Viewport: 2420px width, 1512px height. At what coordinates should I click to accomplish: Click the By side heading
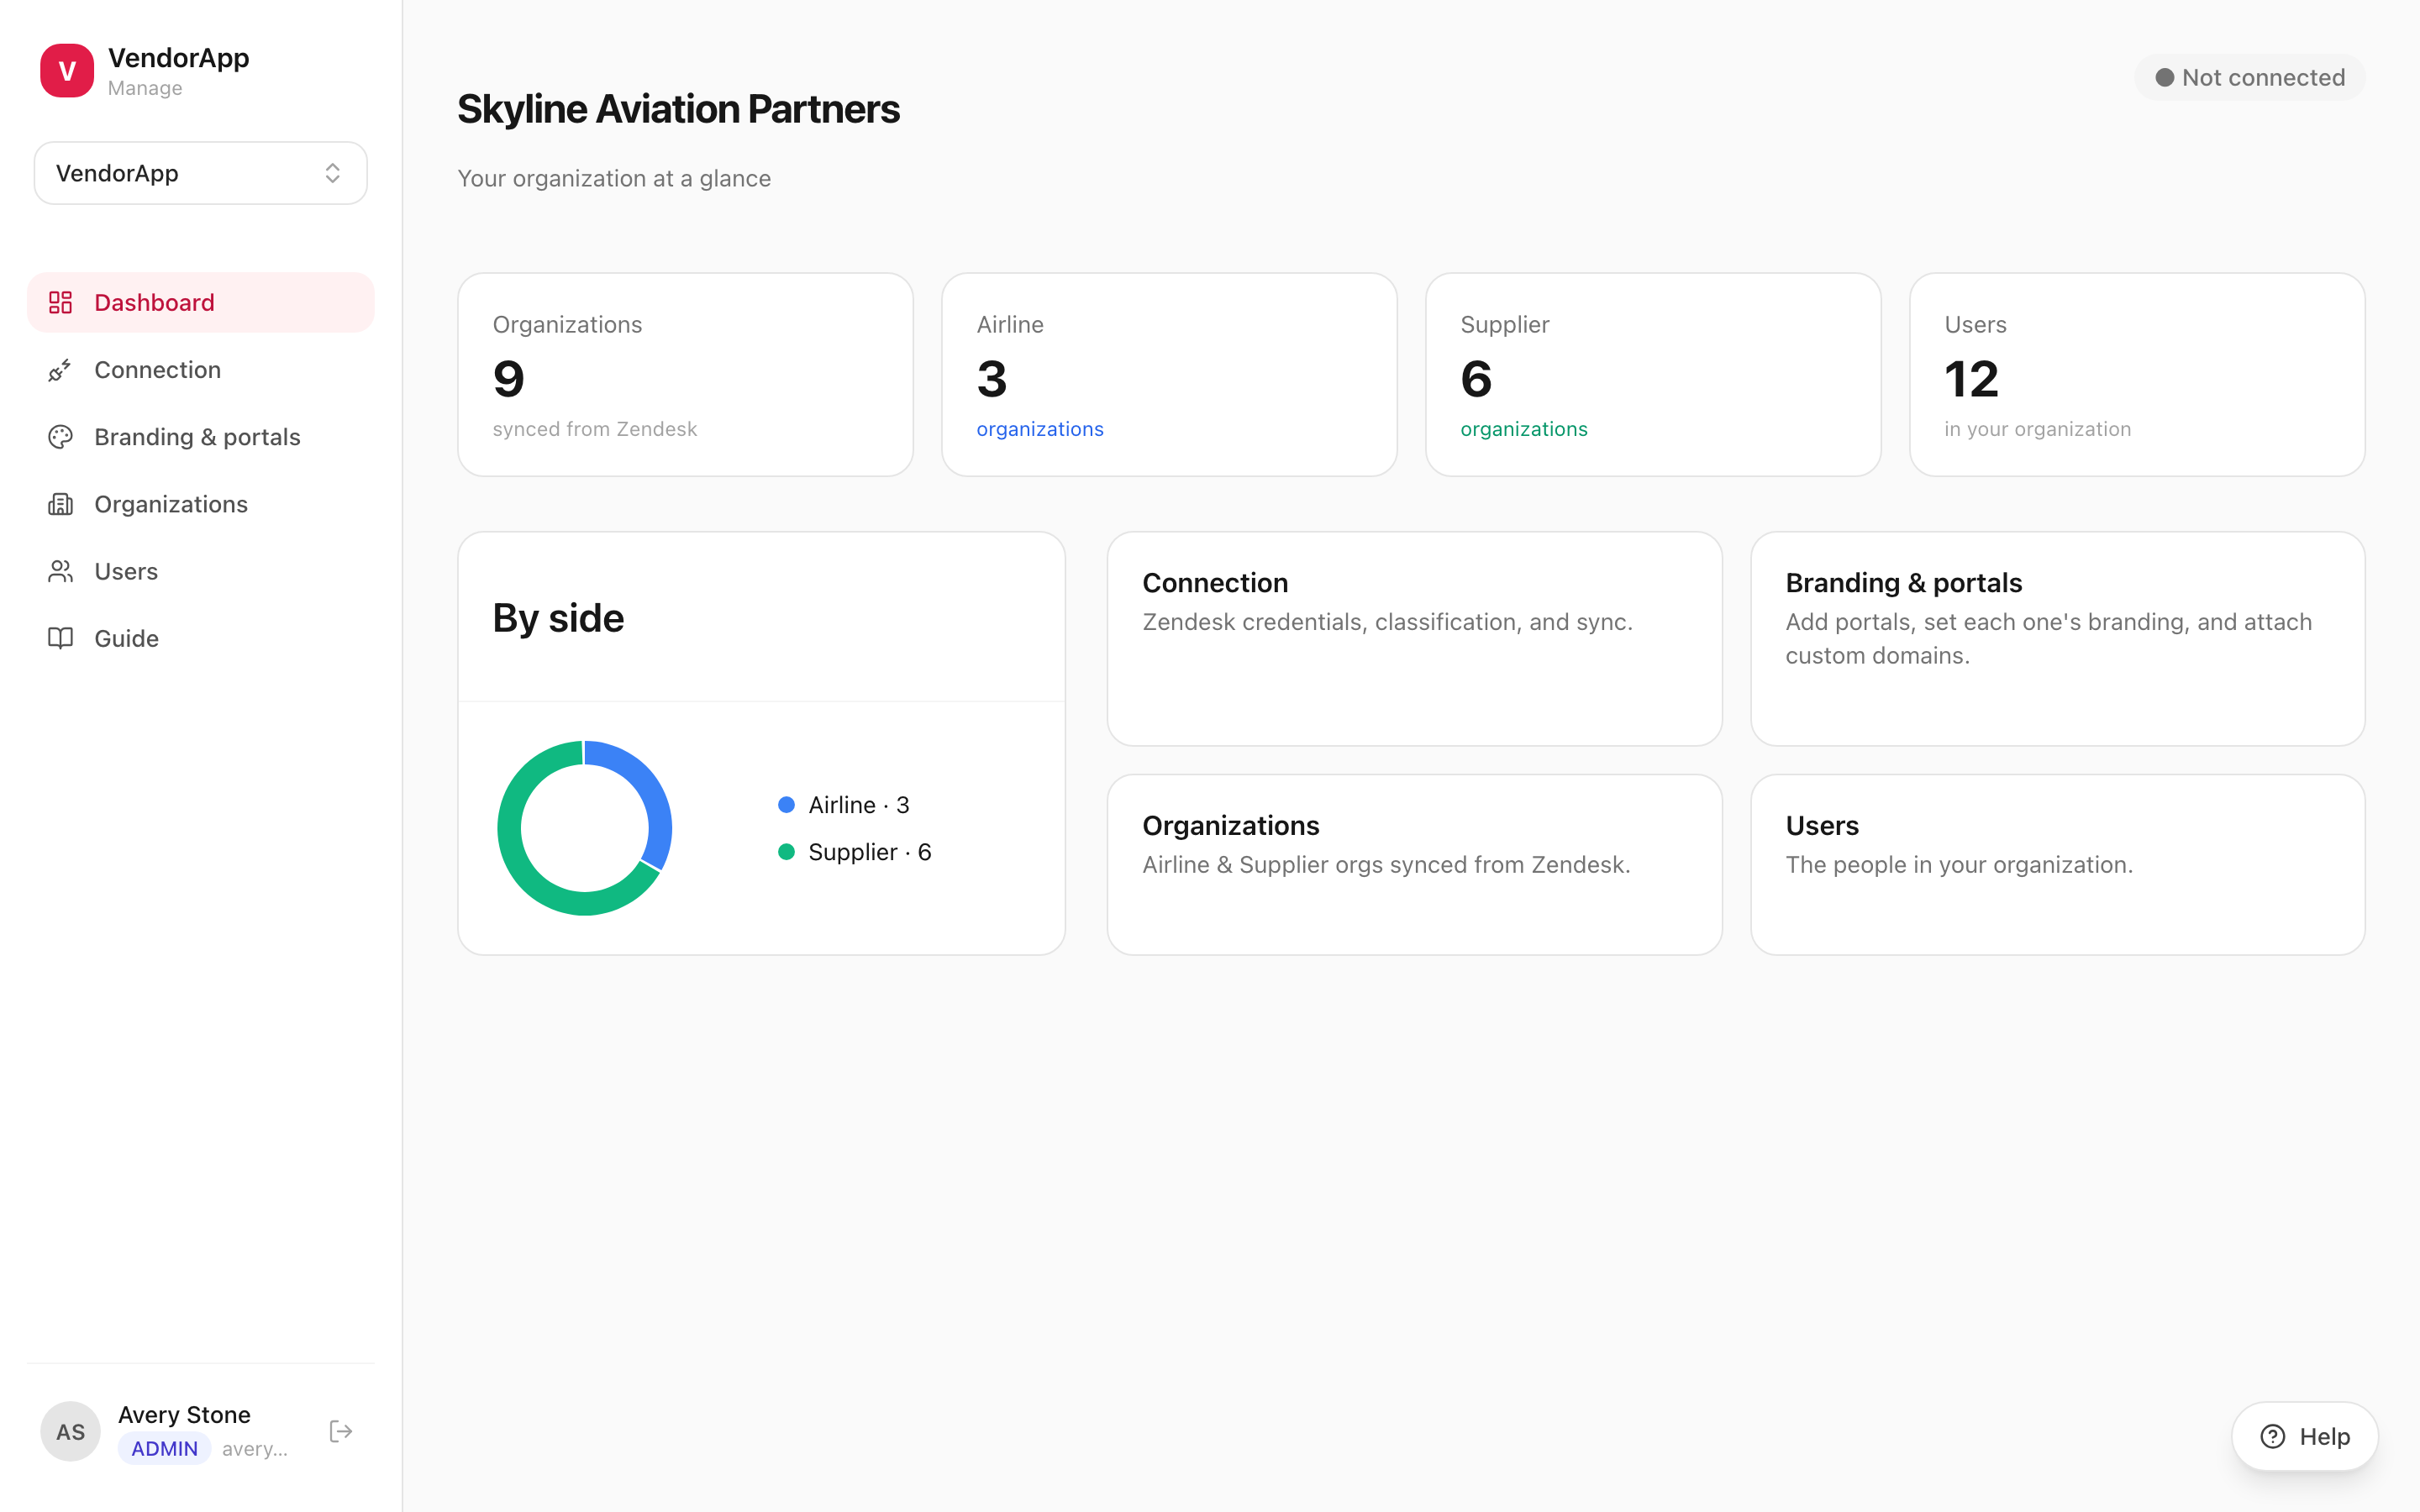[x=558, y=618]
